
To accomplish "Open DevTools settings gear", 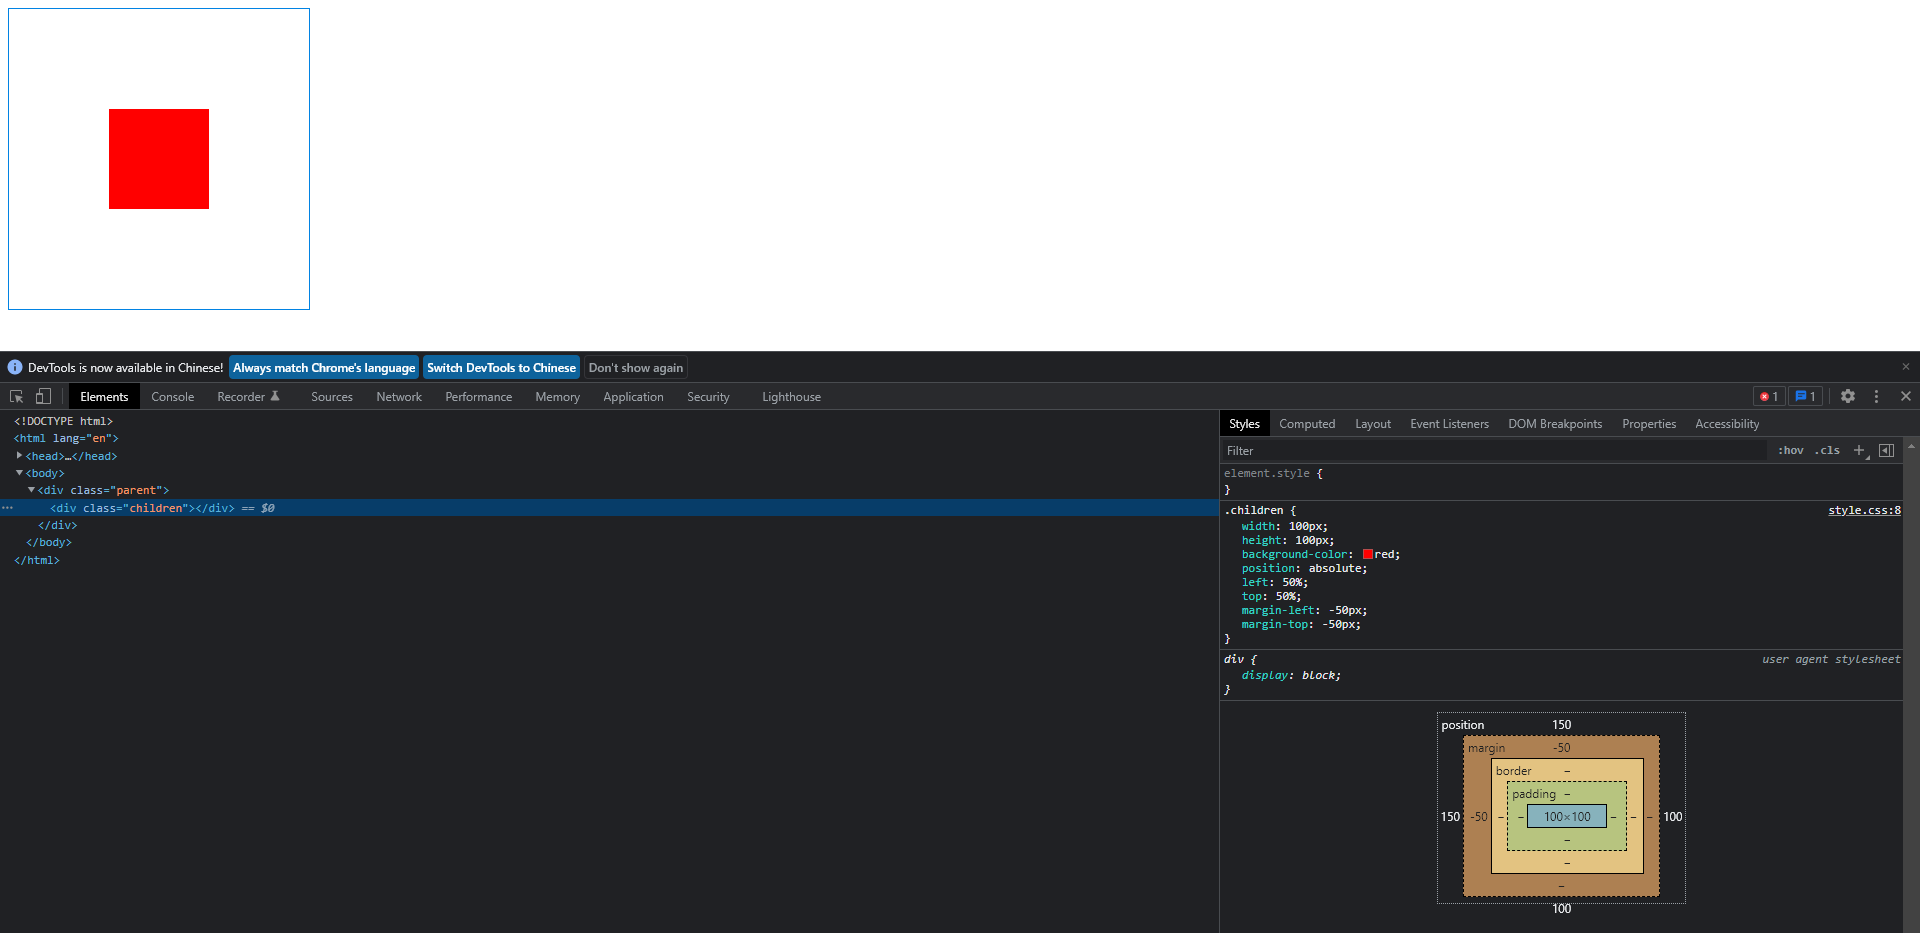I will click(1848, 397).
